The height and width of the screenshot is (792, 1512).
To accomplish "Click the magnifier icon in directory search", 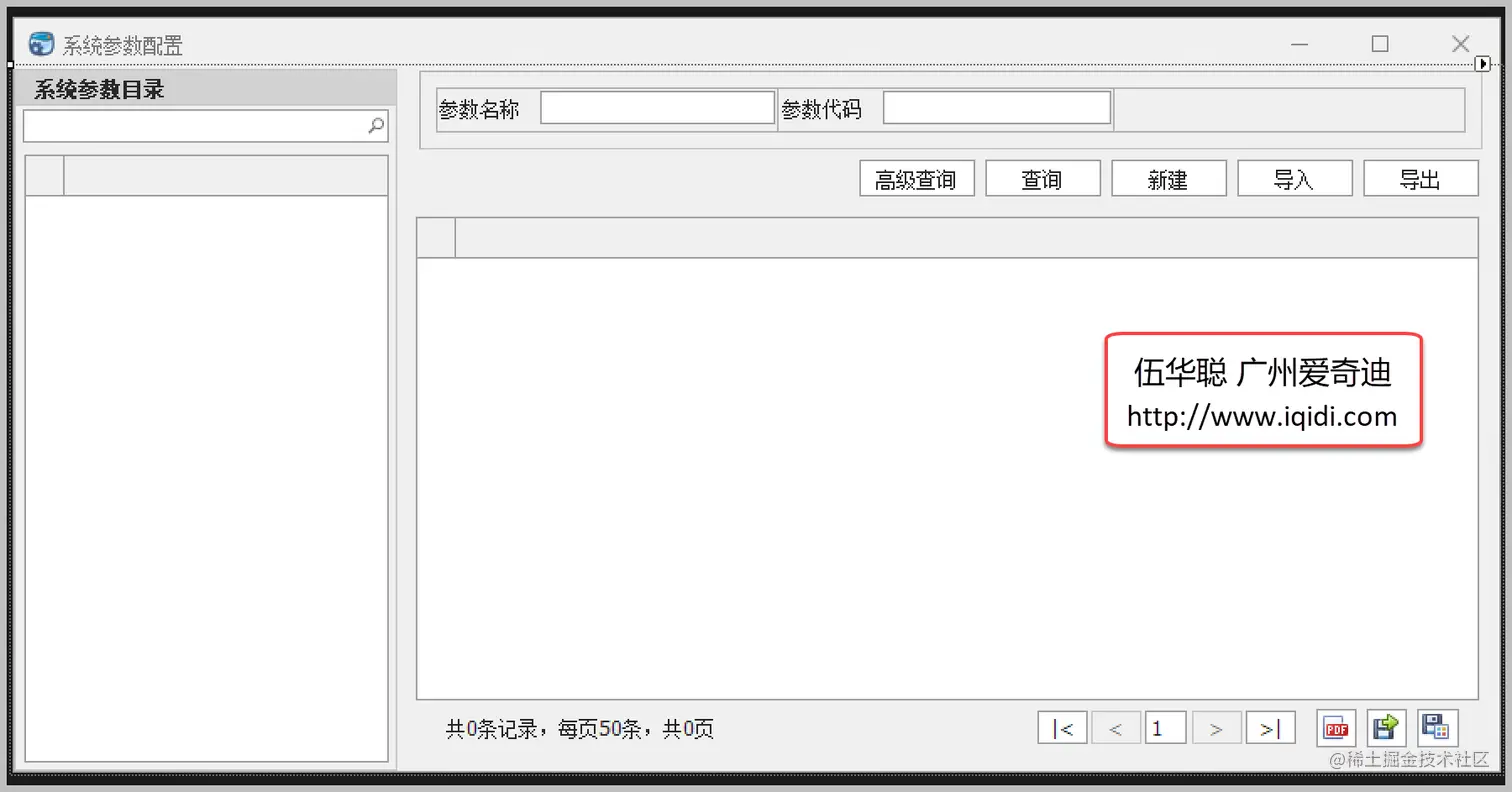I will click(376, 126).
